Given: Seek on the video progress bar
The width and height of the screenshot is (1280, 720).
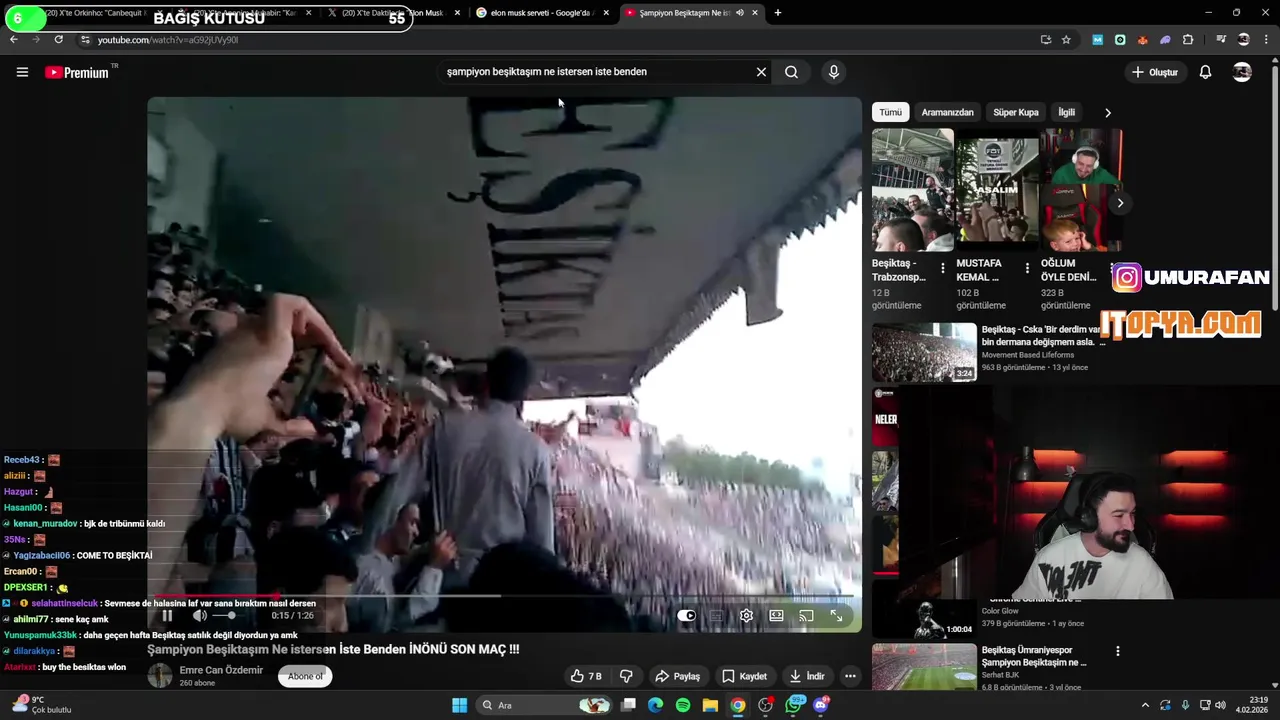Looking at the screenshot, I should pos(504,596).
